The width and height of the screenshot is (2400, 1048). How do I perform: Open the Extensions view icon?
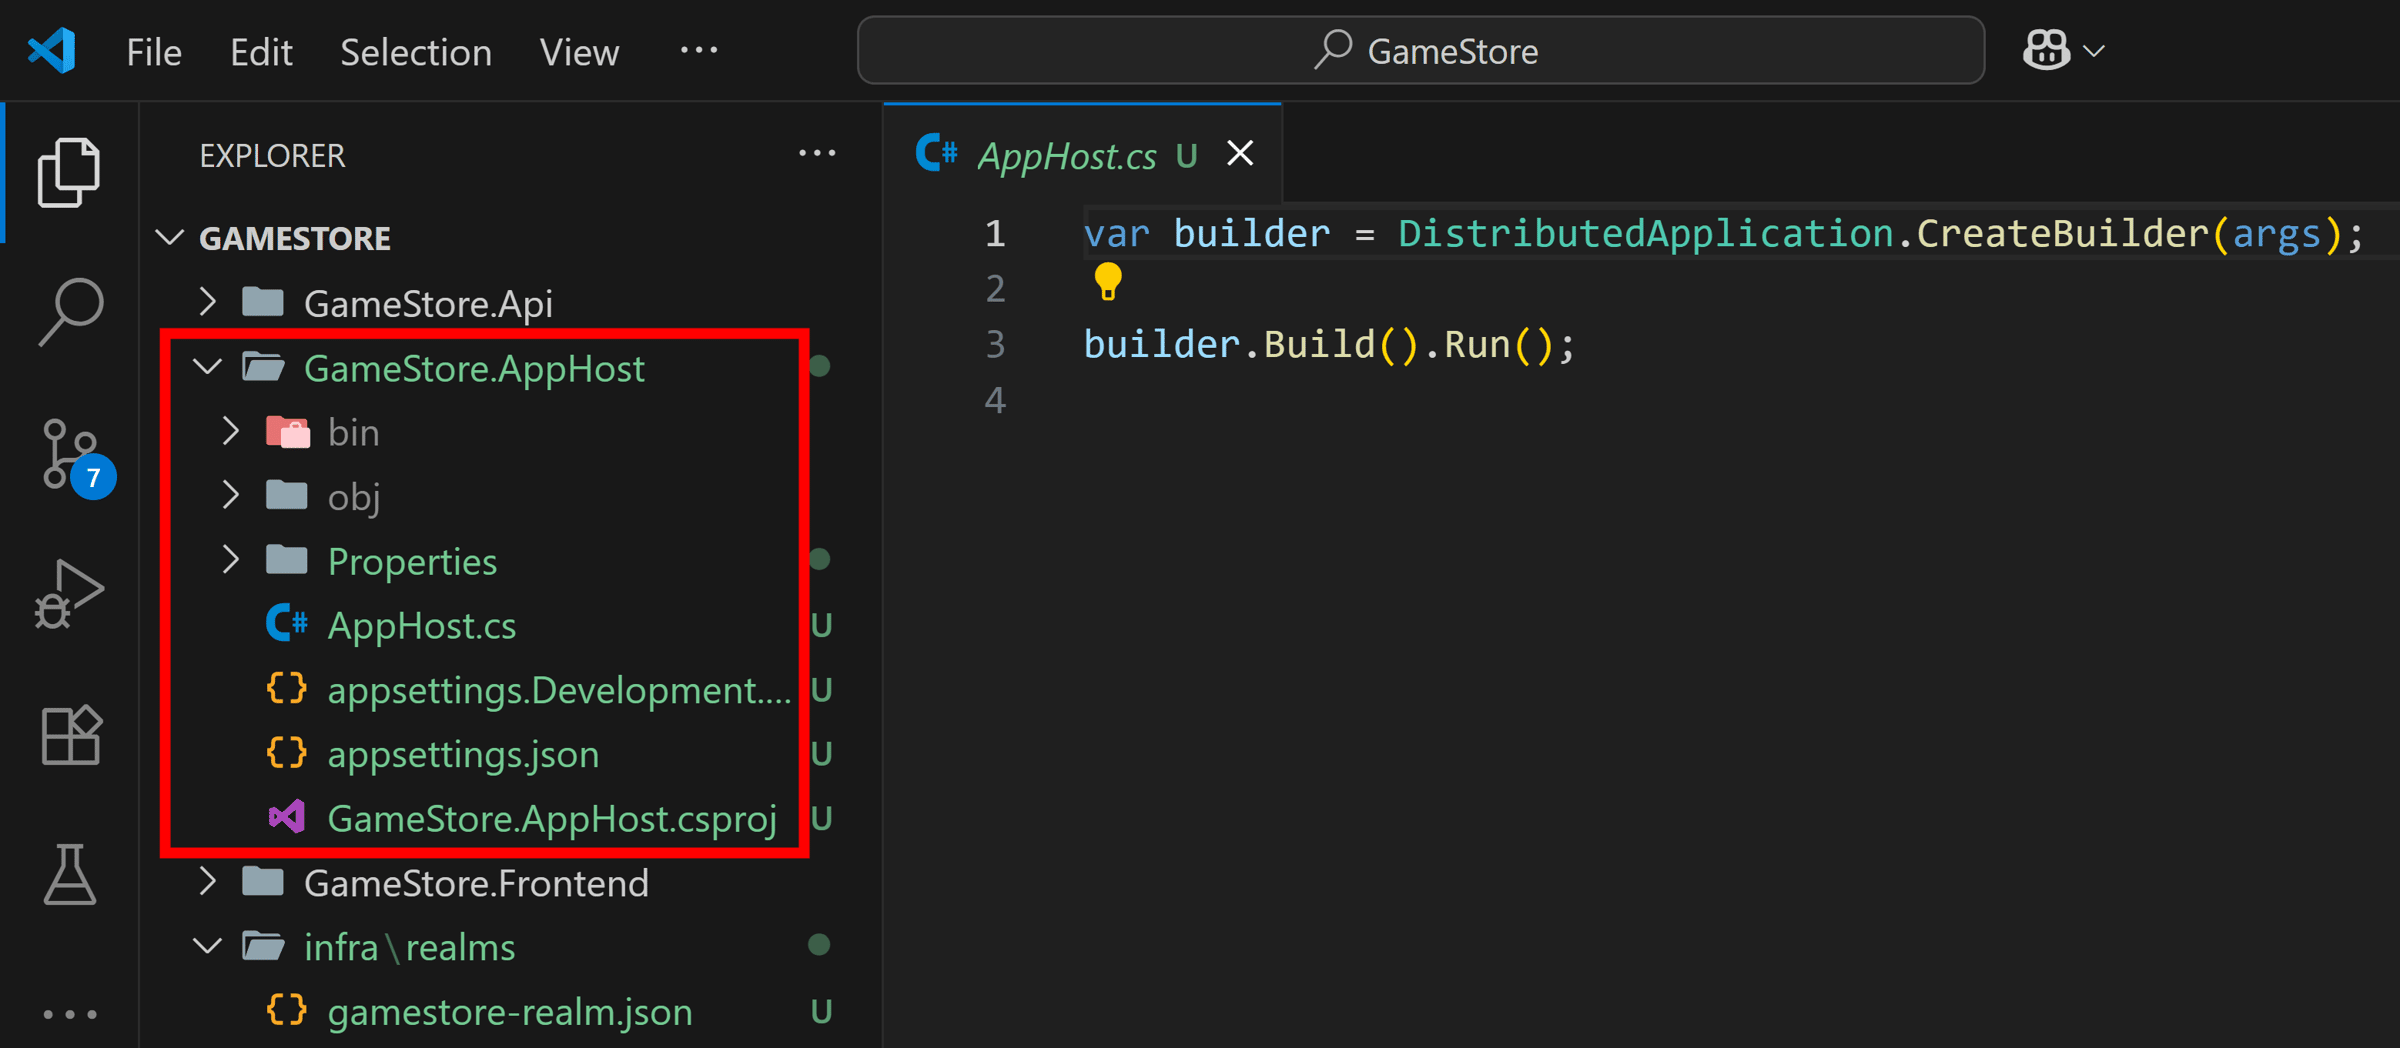[x=71, y=735]
